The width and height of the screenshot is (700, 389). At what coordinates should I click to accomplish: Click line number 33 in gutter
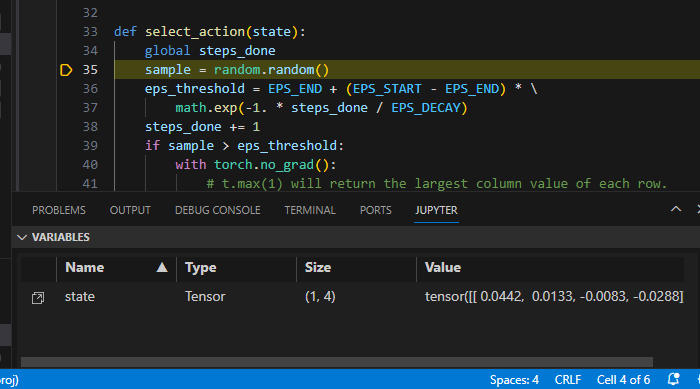click(x=90, y=32)
